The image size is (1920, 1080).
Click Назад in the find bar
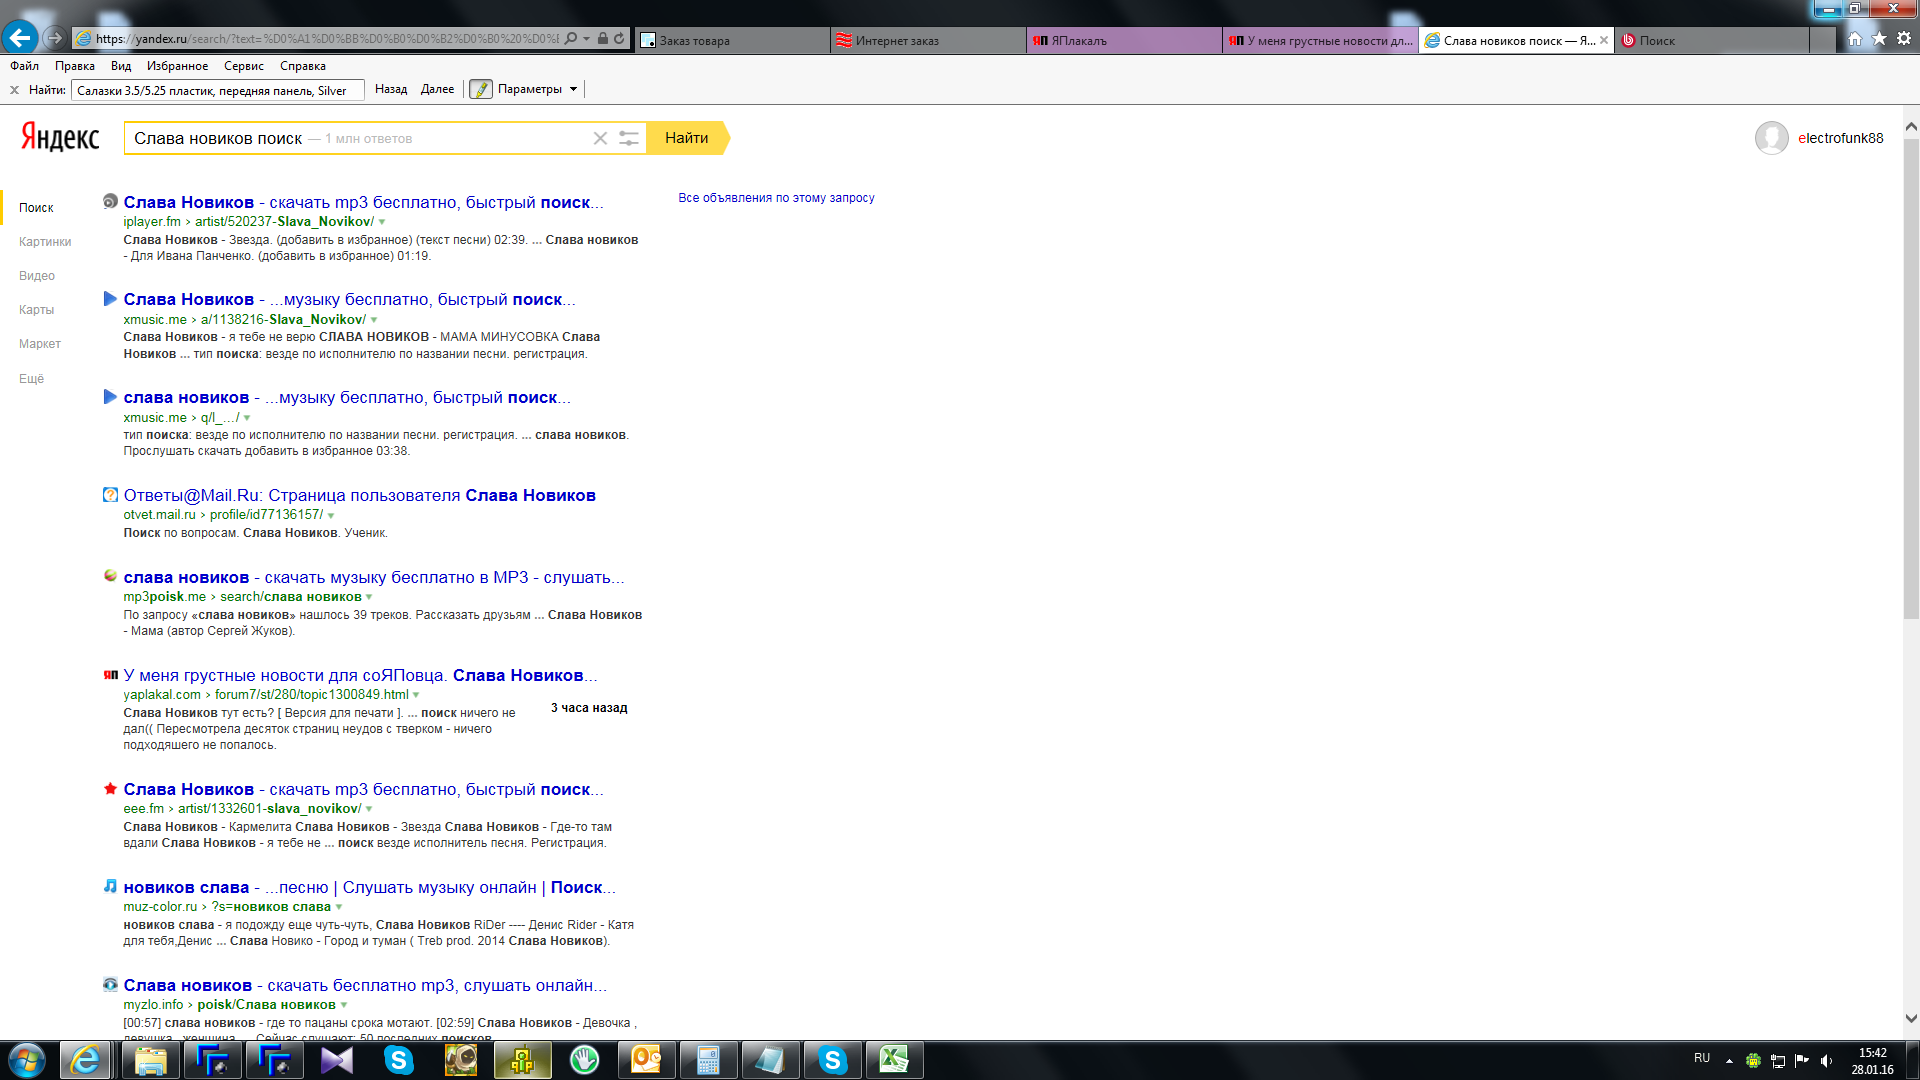391,89
